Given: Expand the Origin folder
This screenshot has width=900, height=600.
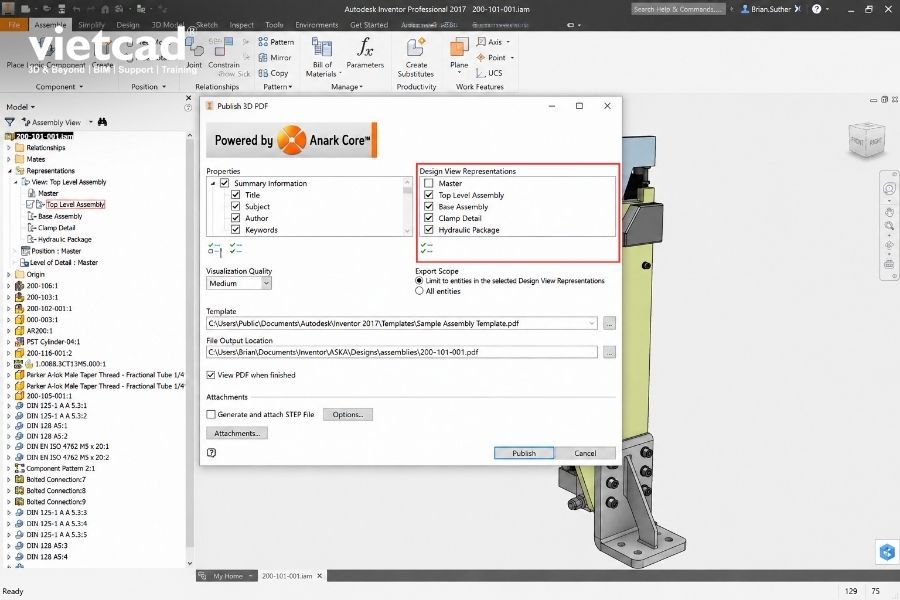Looking at the screenshot, I should click(9, 274).
